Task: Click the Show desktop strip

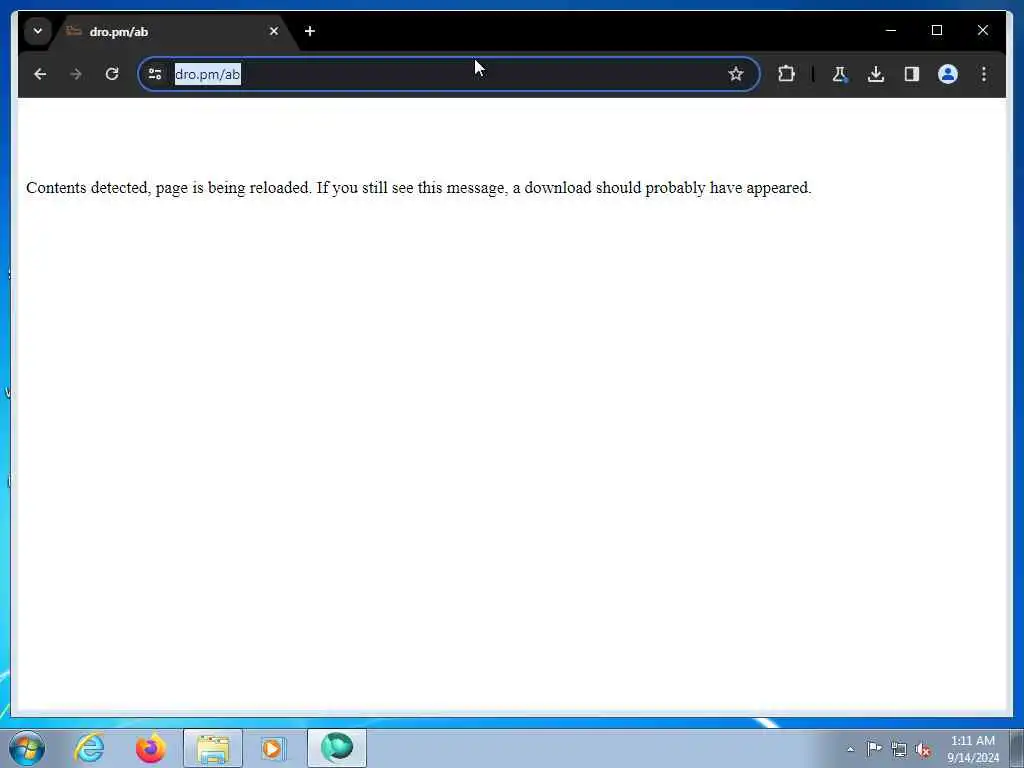Action: click(x=1017, y=748)
